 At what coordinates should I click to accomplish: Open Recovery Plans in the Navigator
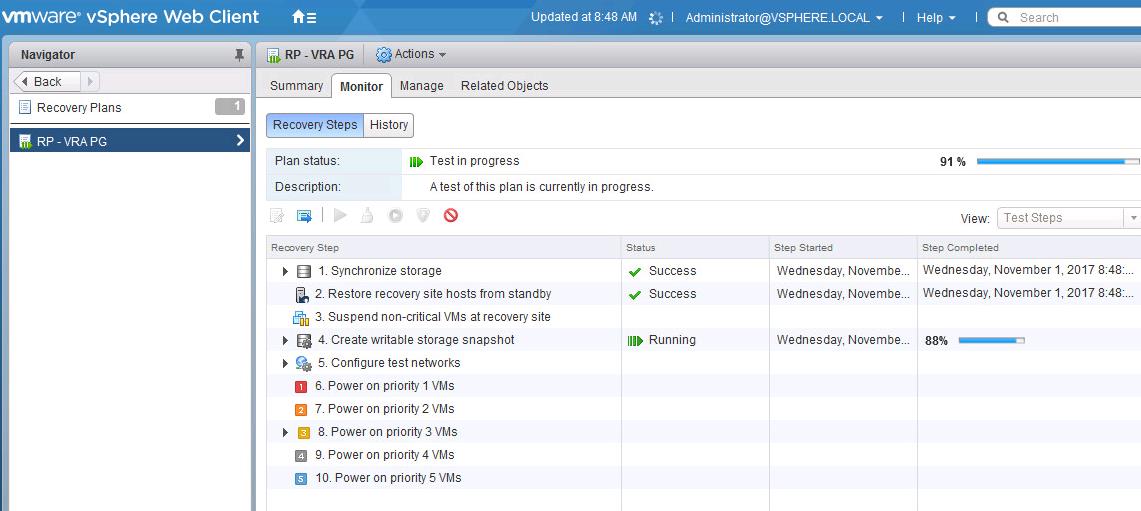coord(130,108)
